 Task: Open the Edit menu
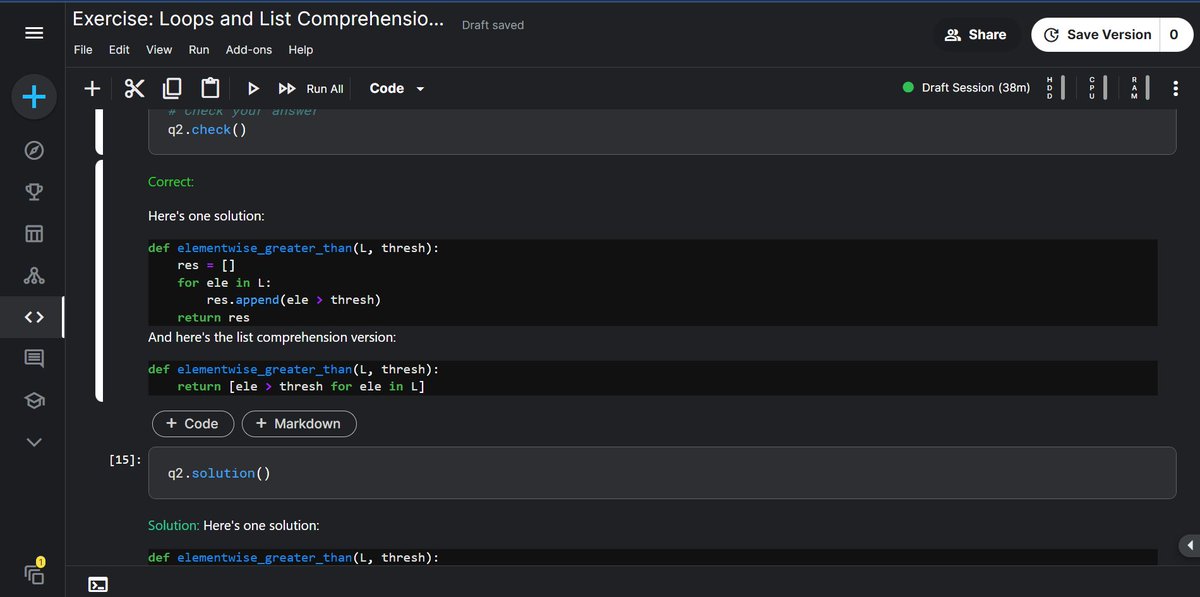point(119,49)
